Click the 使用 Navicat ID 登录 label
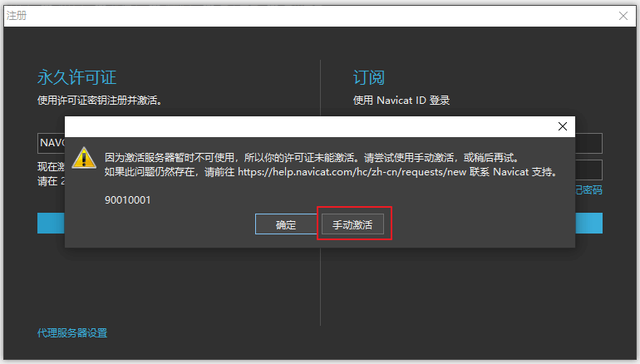This screenshot has width=640, height=364. point(401,100)
